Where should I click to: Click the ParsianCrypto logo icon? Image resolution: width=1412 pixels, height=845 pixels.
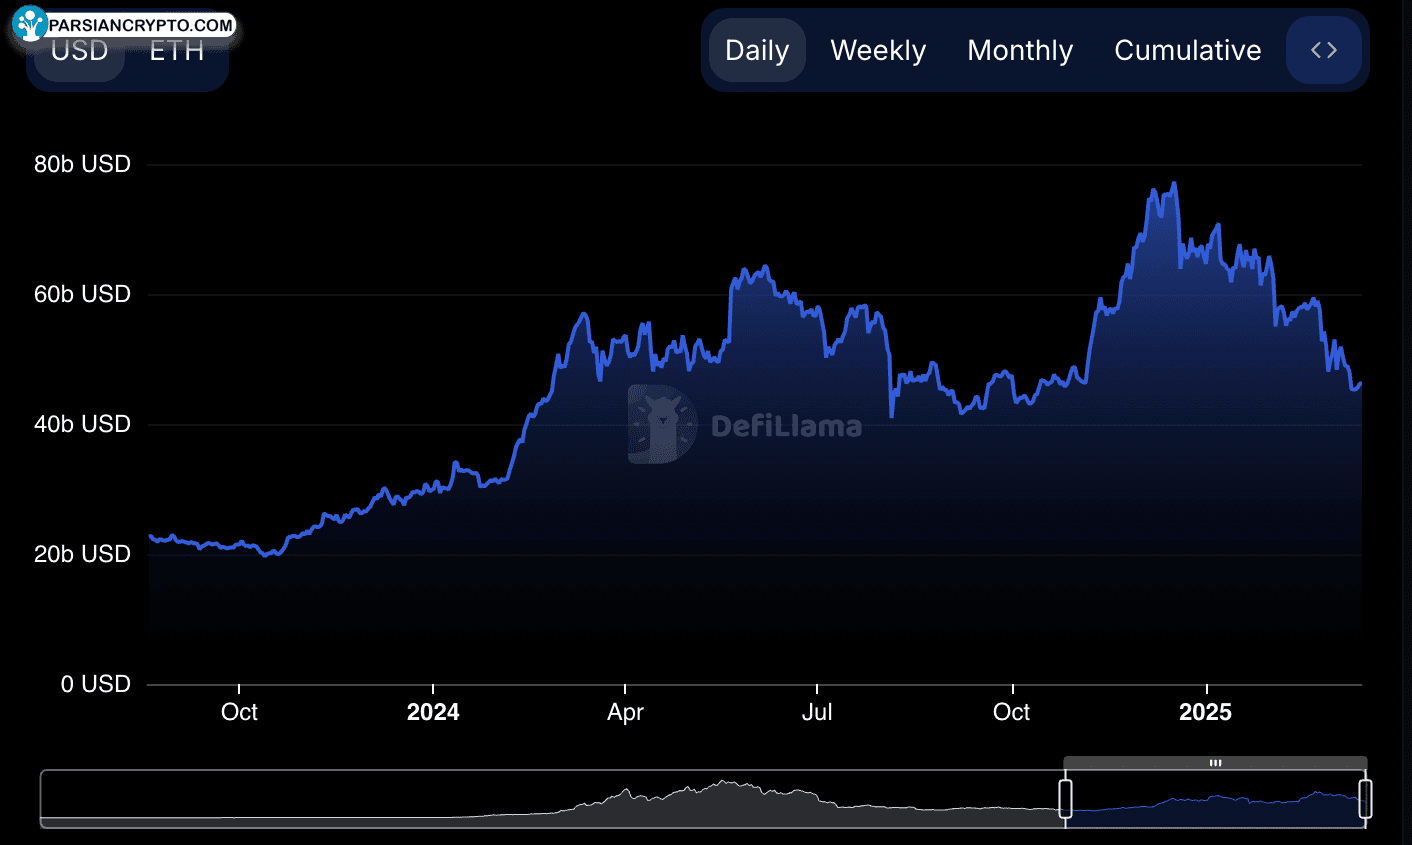30,24
